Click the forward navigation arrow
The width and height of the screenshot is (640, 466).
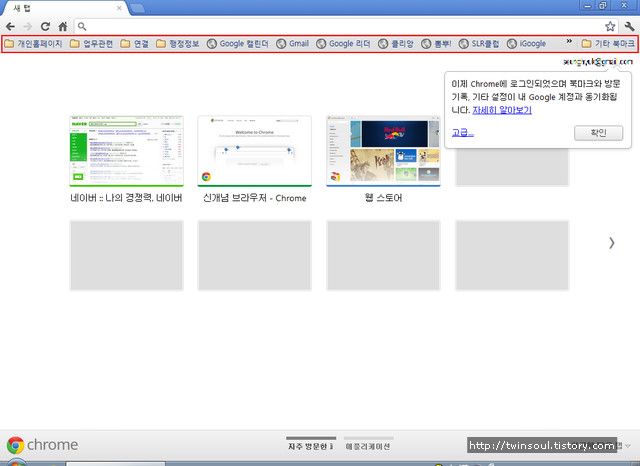point(28,27)
